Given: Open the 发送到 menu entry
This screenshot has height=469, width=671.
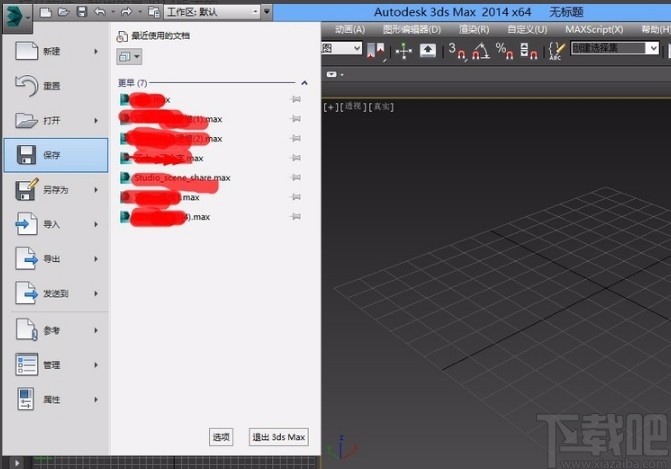Looking at the screenshot, I should coord(56,294).
